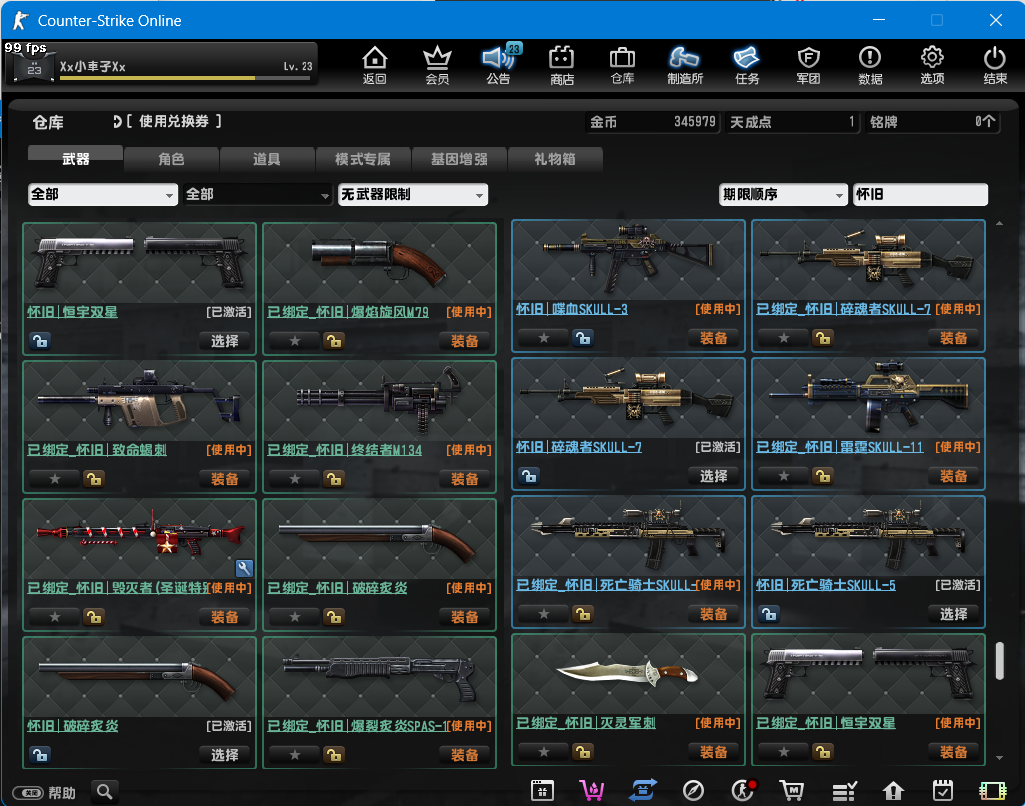Toggle favorite star on 雷霆SKULL-11
The width and height of the screenshot is (1025, 806).
click(x=783, y=476)
